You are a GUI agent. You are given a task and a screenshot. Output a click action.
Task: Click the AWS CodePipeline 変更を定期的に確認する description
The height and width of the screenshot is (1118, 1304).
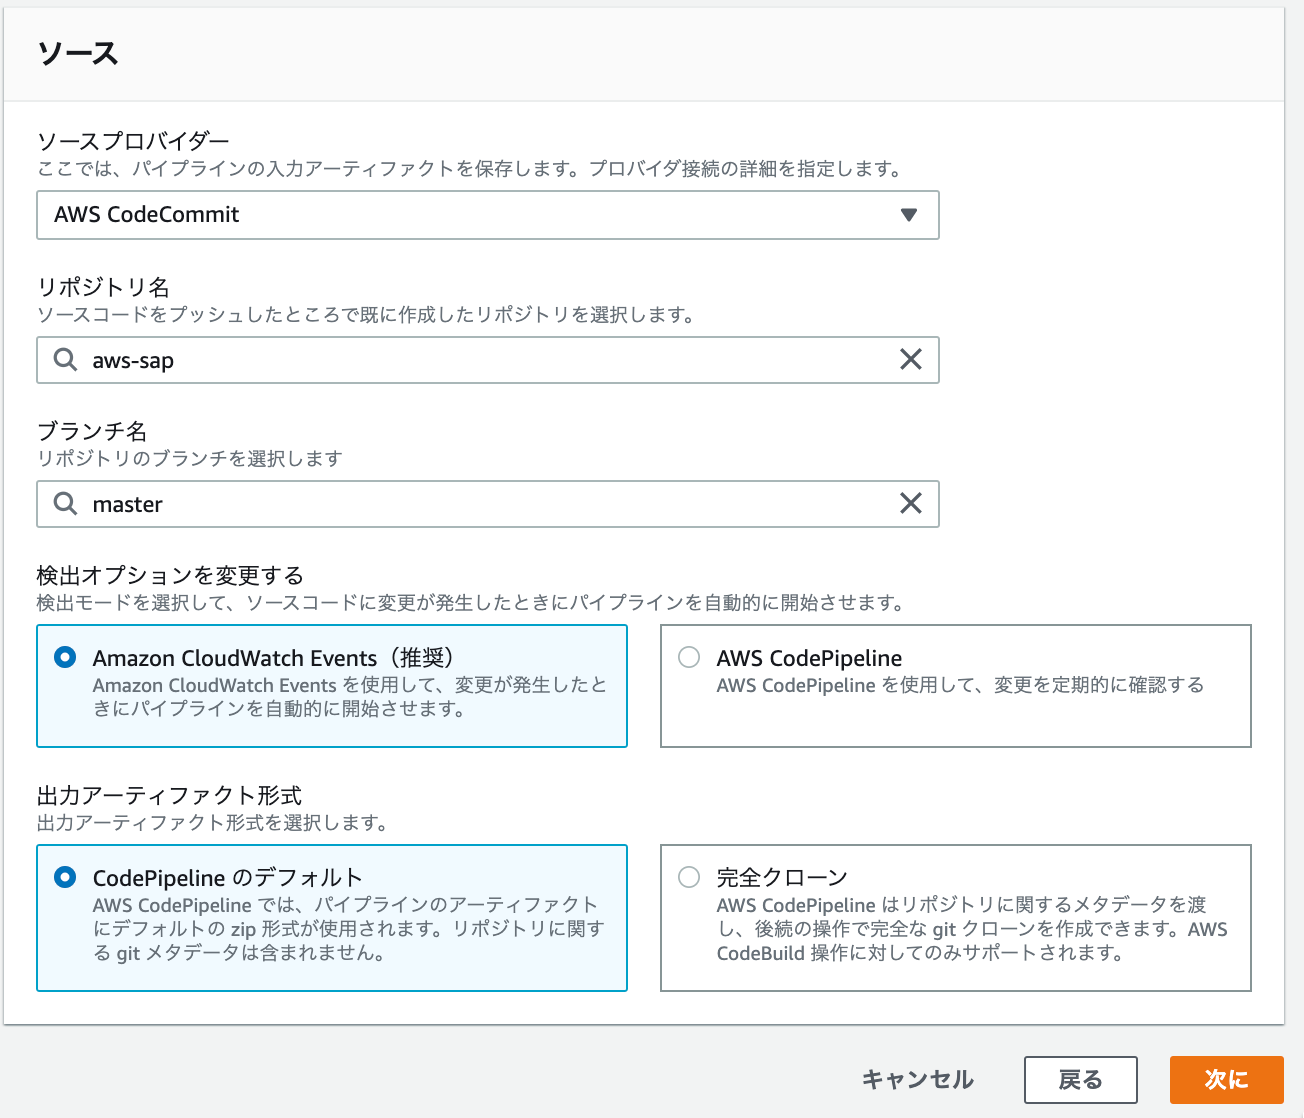pos(960,685)
